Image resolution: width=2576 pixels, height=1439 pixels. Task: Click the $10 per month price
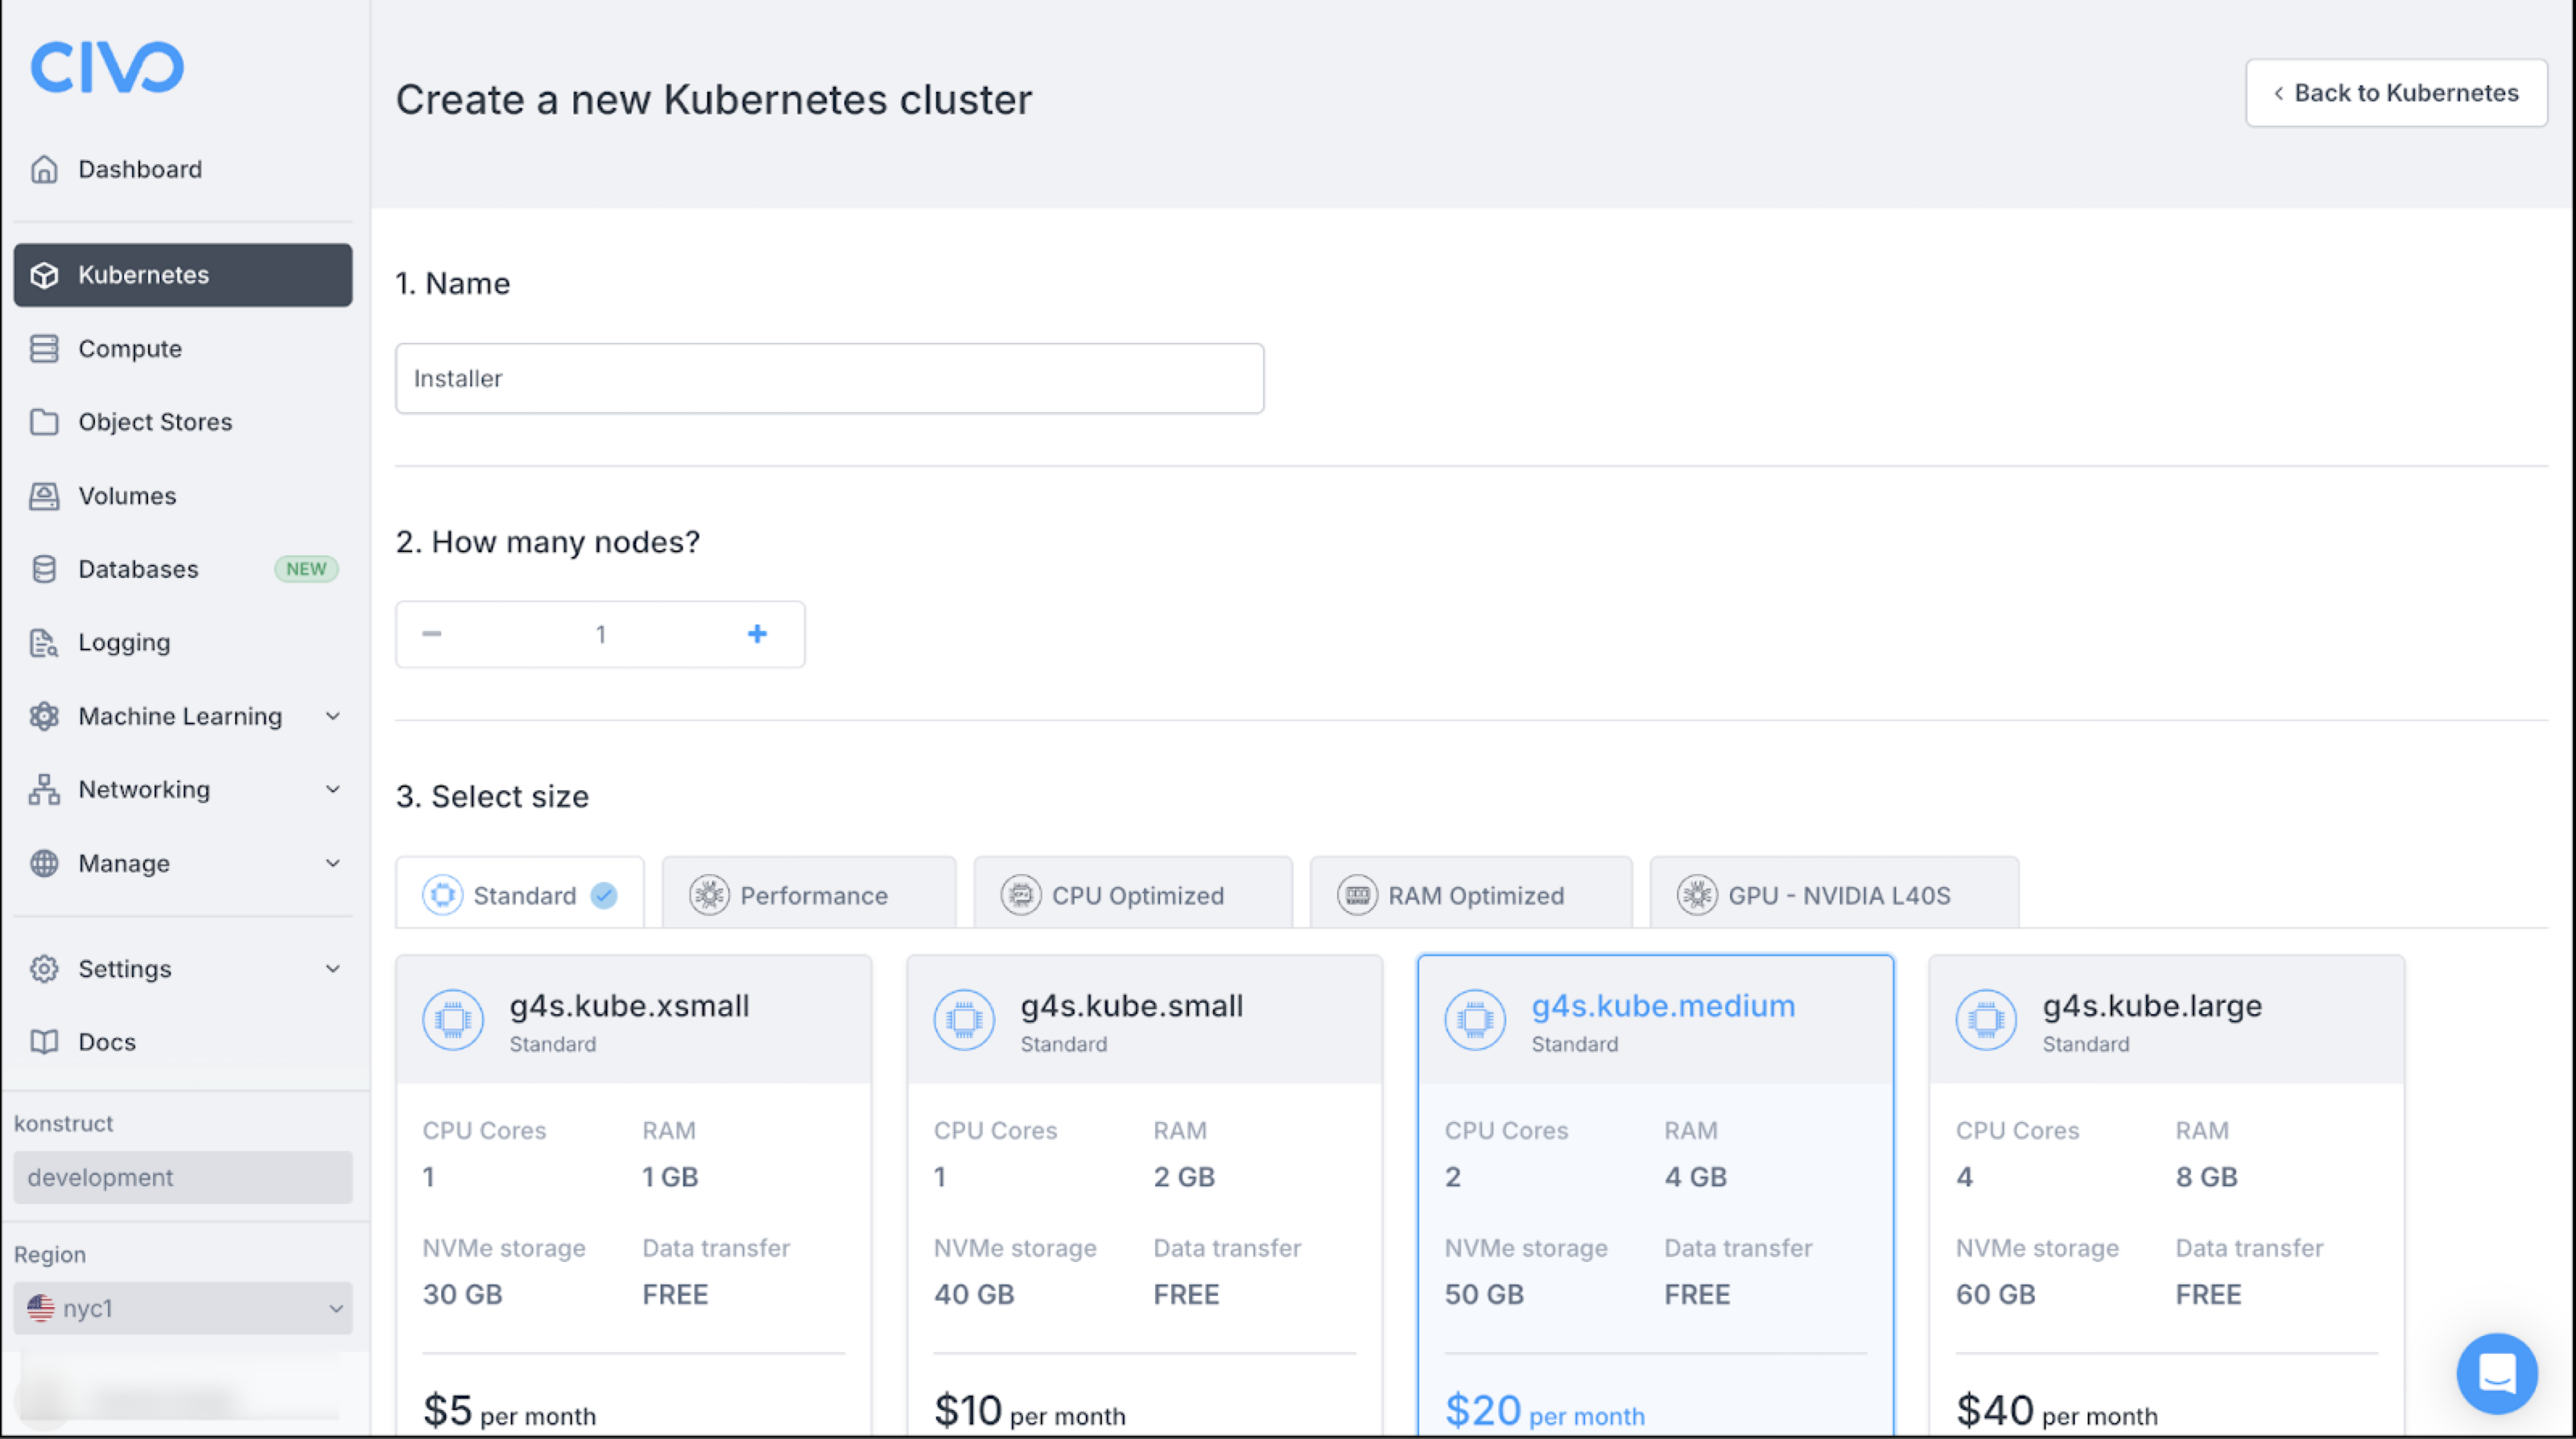[1029, 1411]
